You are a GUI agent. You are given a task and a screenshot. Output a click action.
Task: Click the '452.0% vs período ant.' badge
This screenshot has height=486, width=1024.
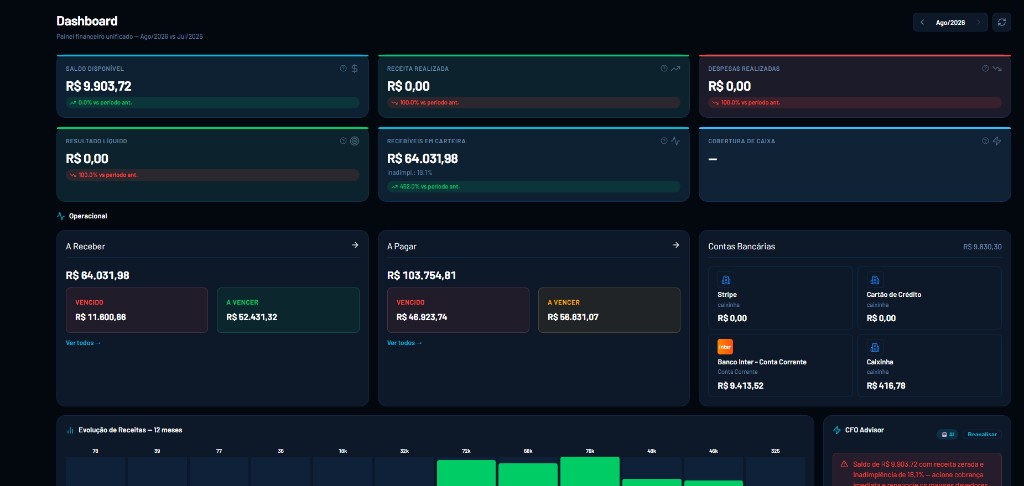534,186
